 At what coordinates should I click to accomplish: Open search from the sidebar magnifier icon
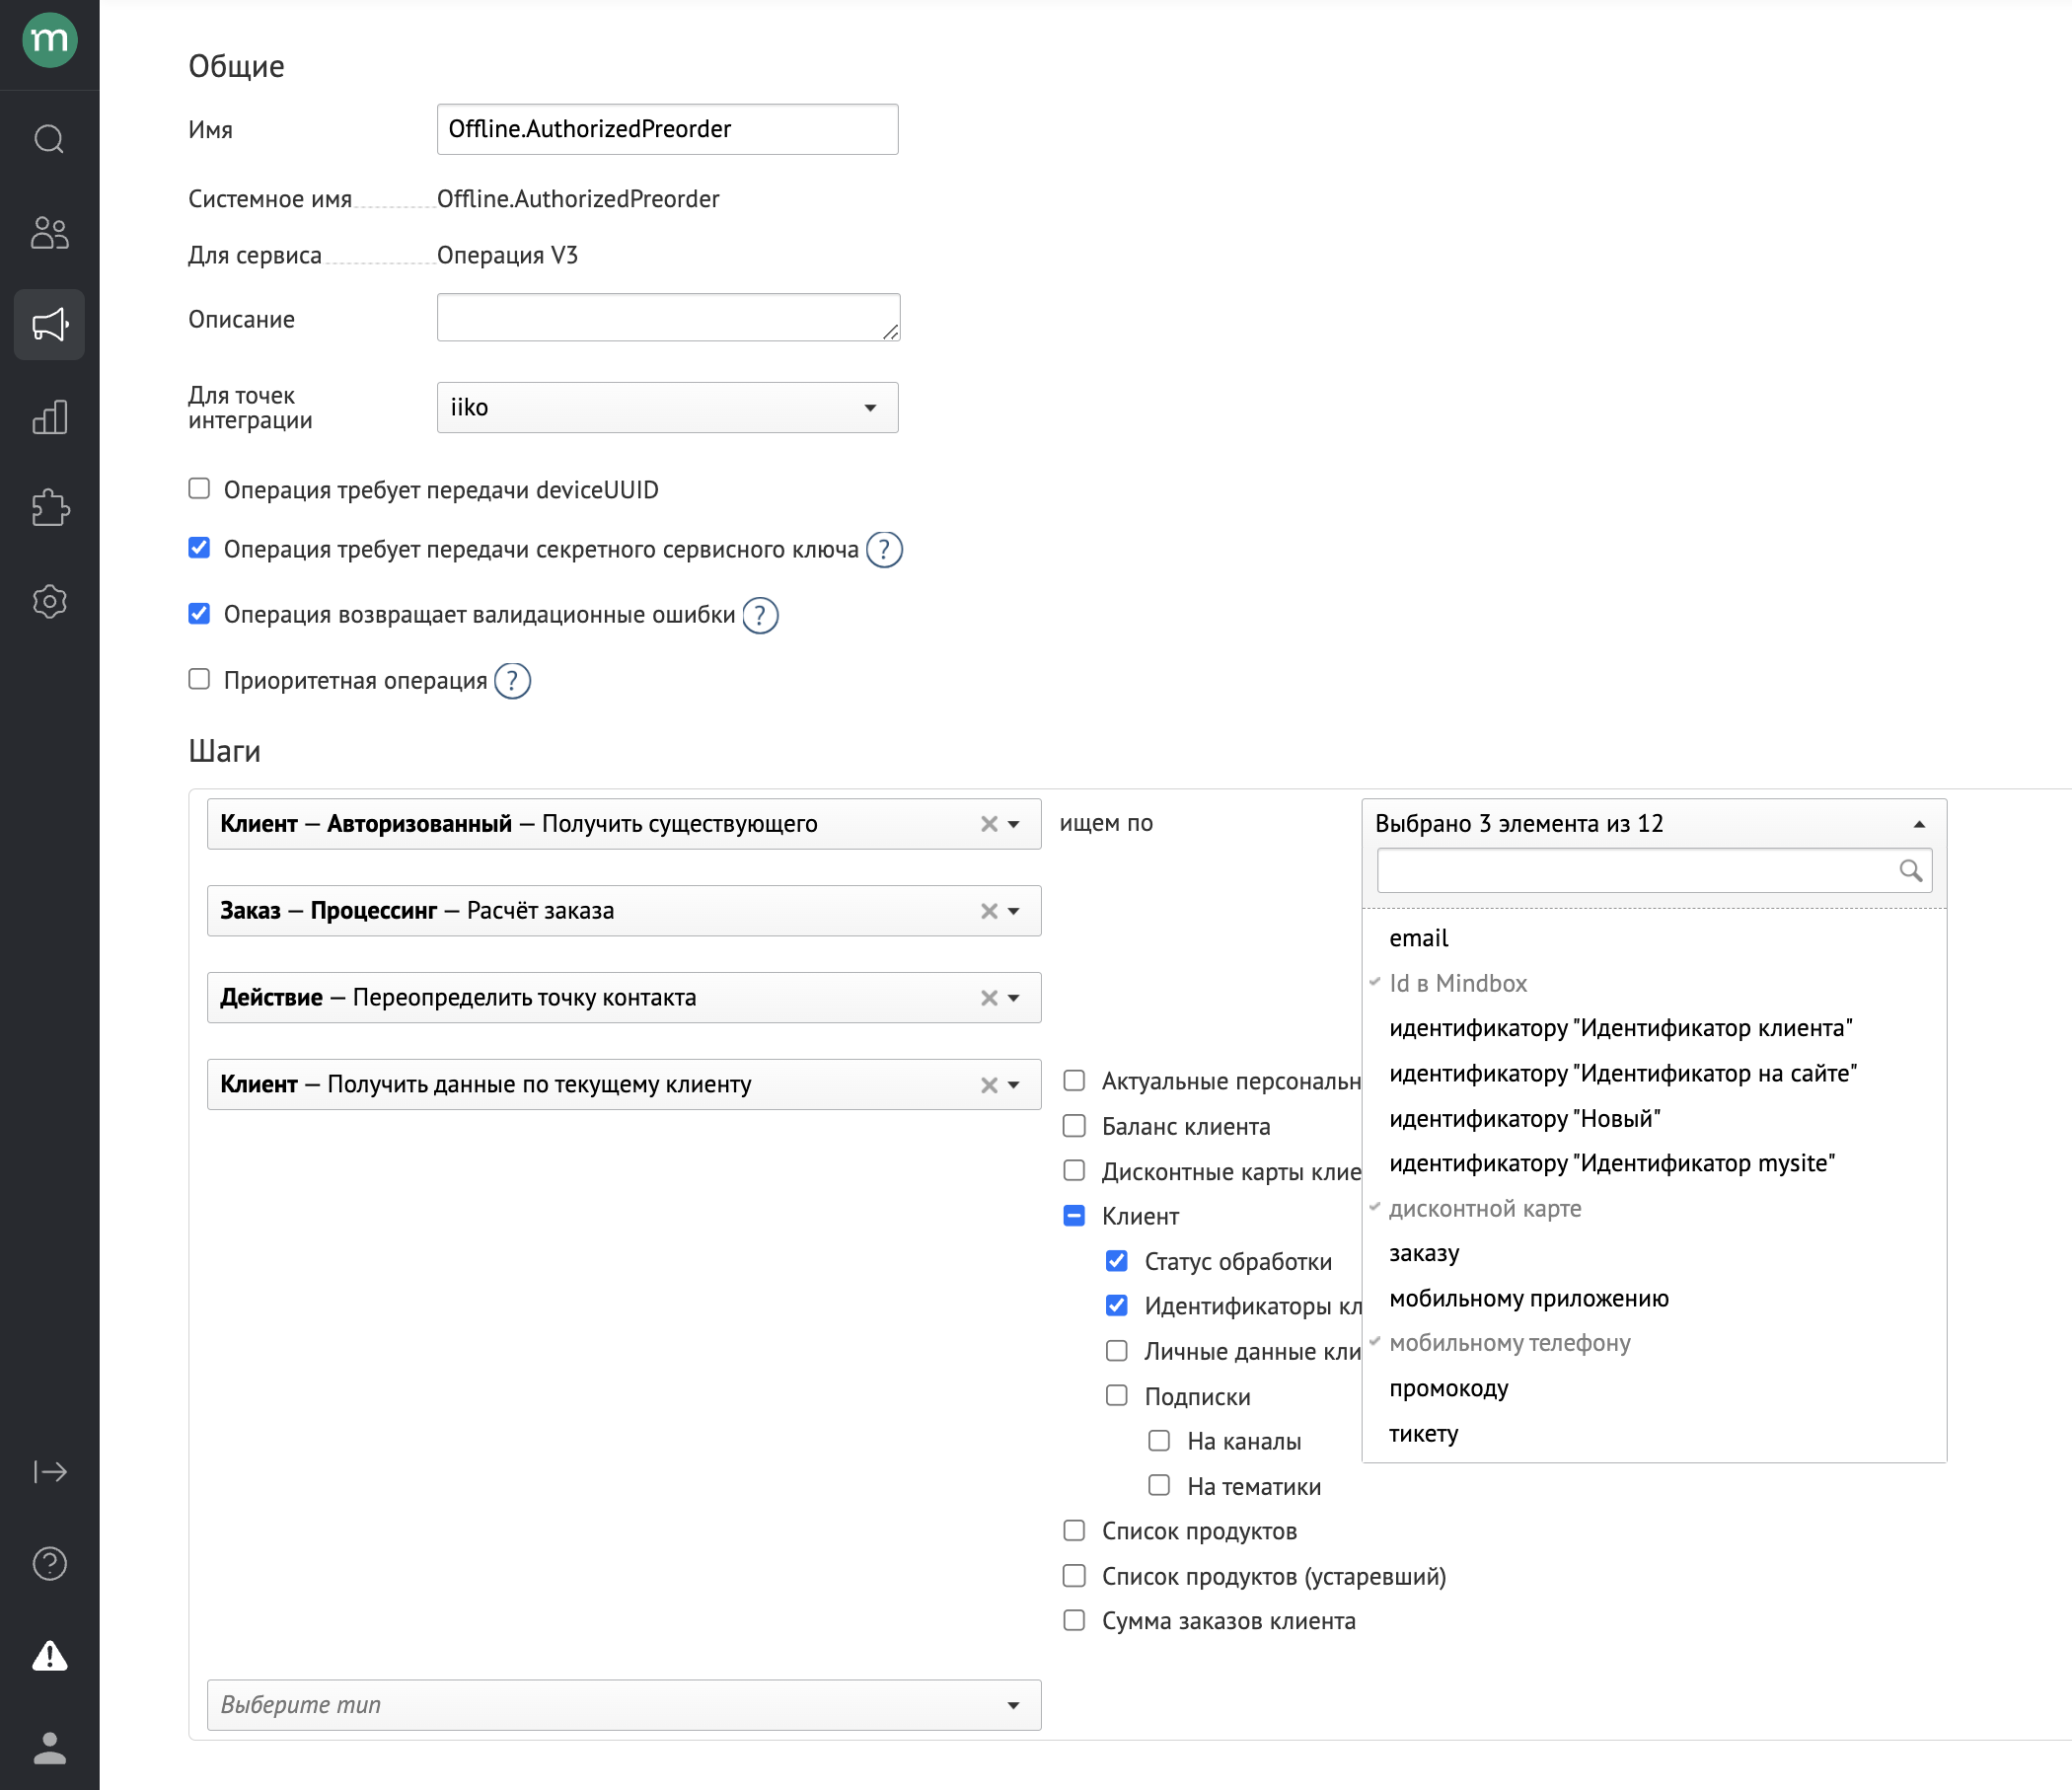(x=49, y=138)
